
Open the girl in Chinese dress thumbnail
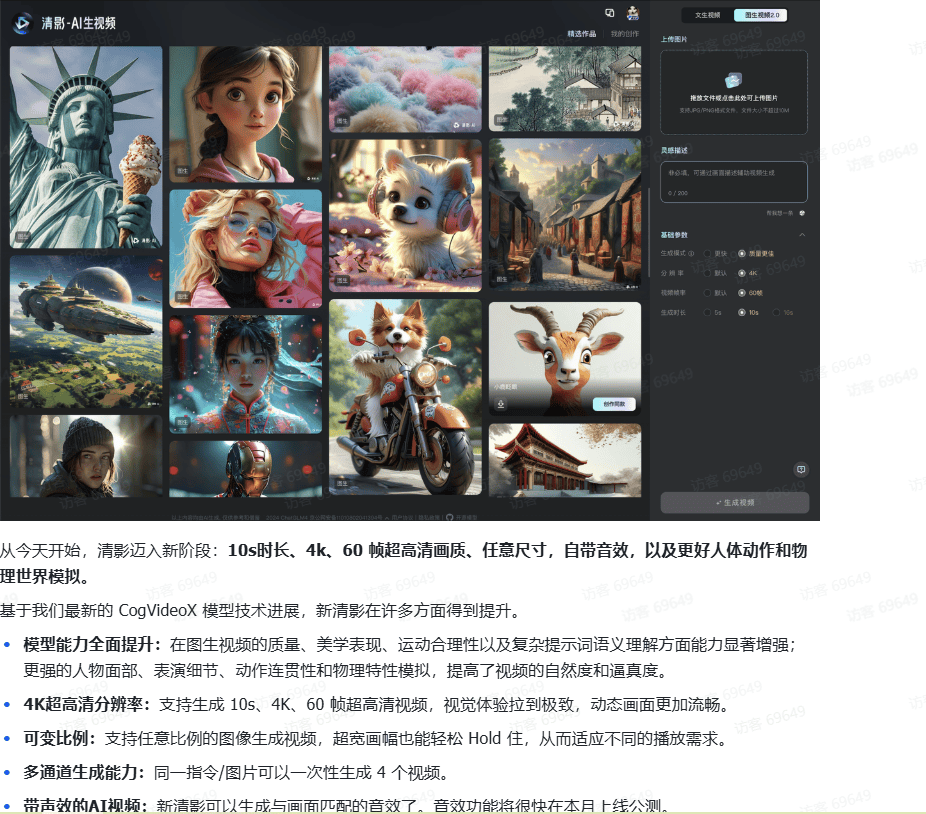click(x=246, y=375)
